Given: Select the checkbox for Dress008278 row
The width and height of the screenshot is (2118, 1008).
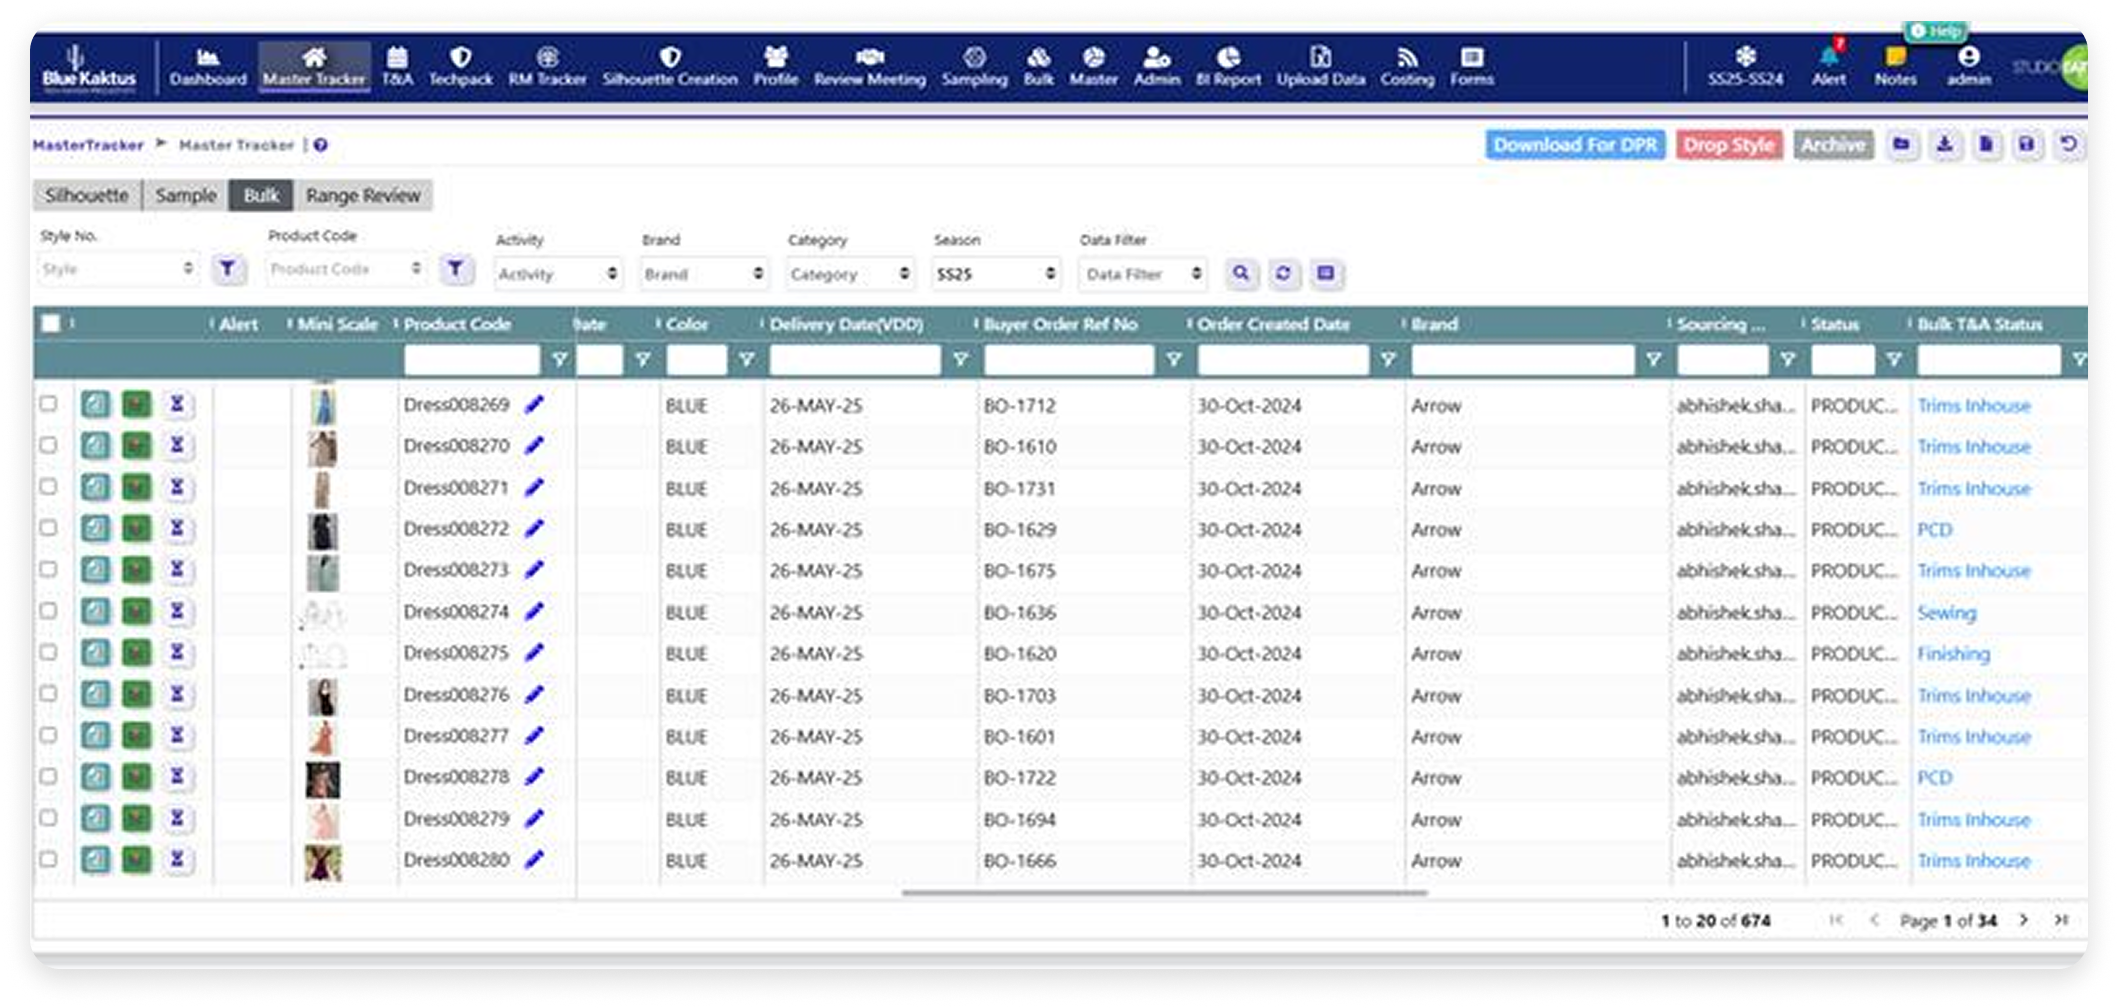Looking at the screenshot, I should [x=48, y=776].
